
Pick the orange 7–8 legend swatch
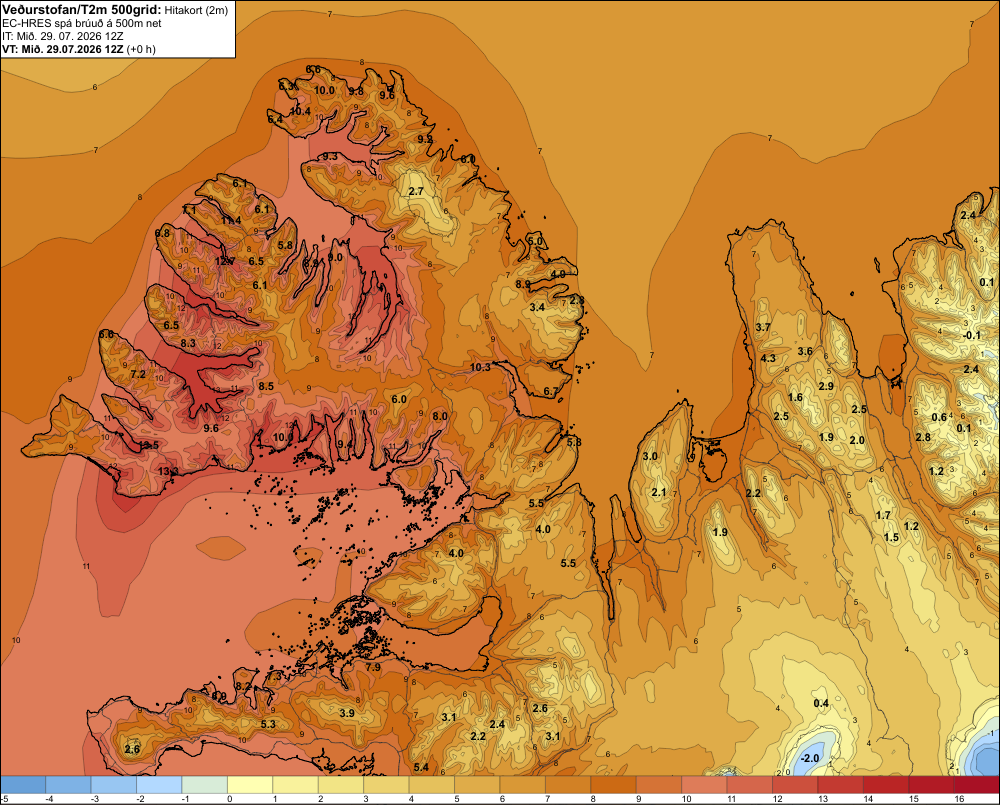click(568, 784)
